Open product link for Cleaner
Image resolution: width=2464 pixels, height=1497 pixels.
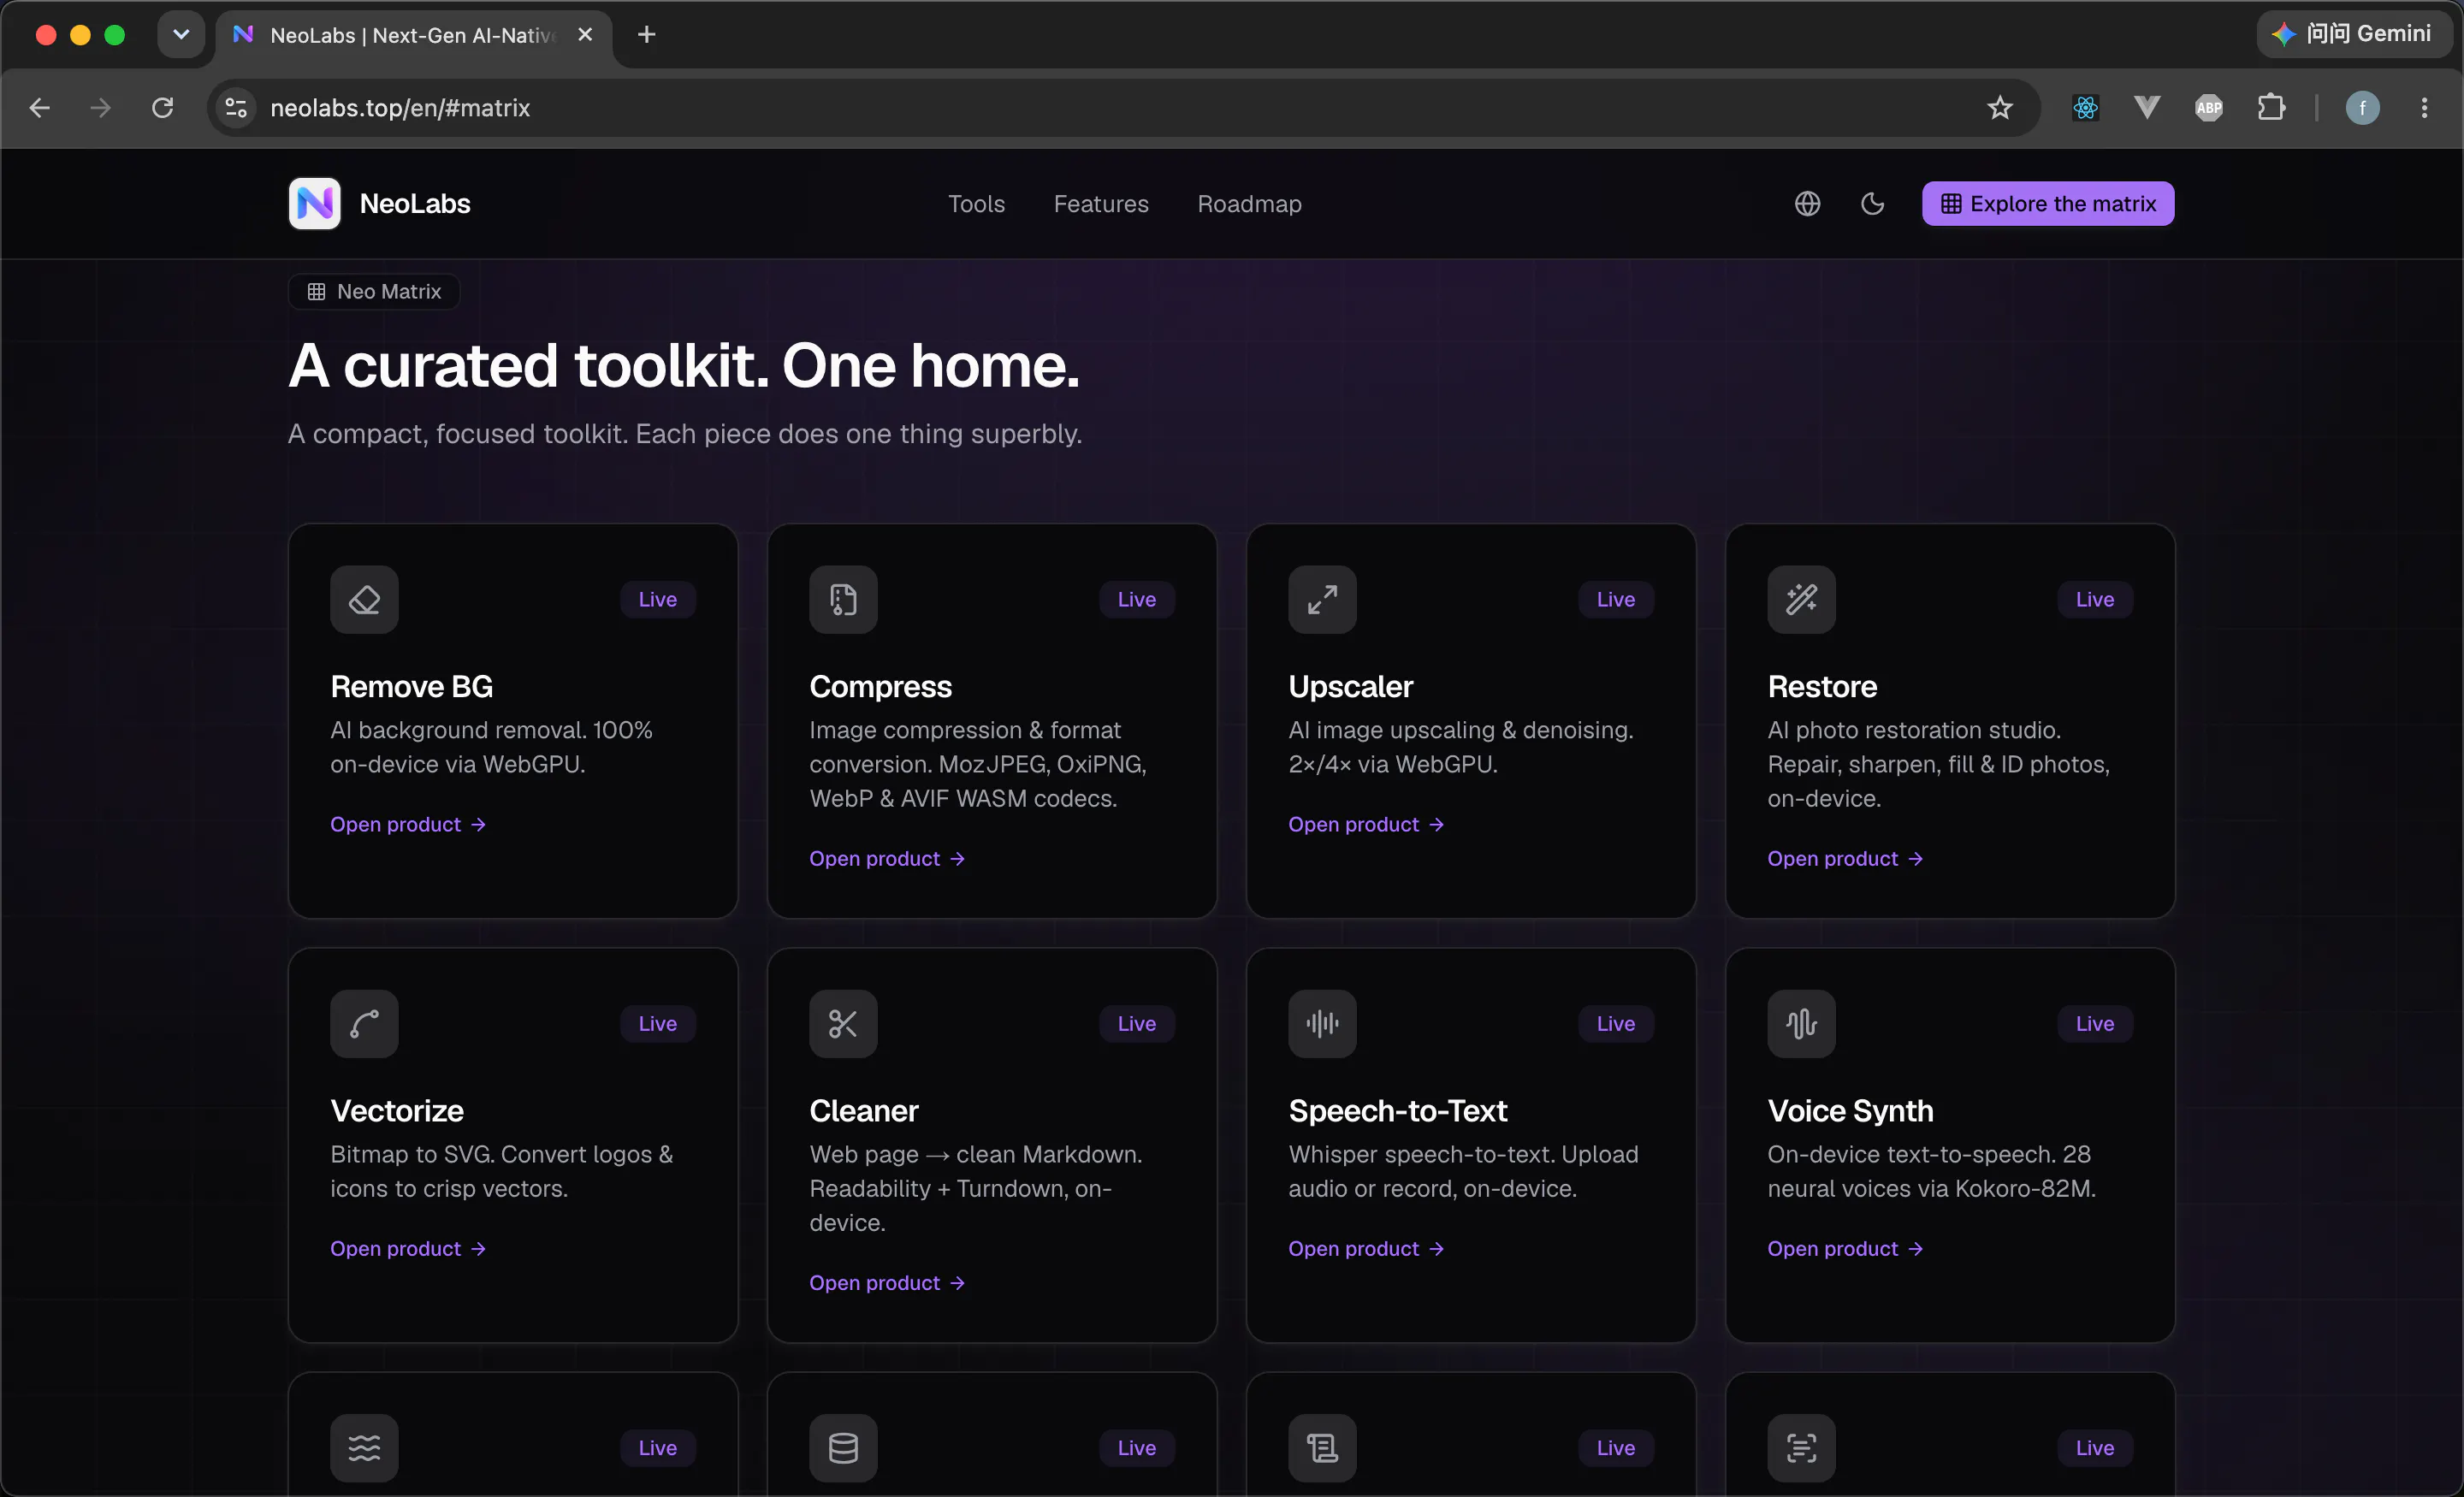tap(887, 1283)
